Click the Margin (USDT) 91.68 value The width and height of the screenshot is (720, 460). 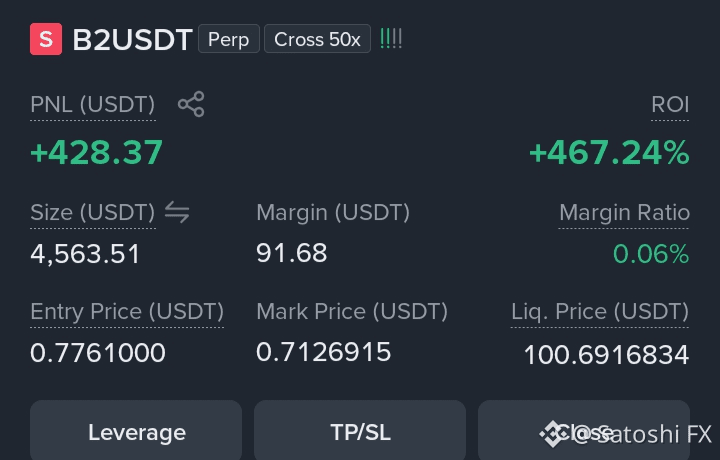click(x=292, y=253)
